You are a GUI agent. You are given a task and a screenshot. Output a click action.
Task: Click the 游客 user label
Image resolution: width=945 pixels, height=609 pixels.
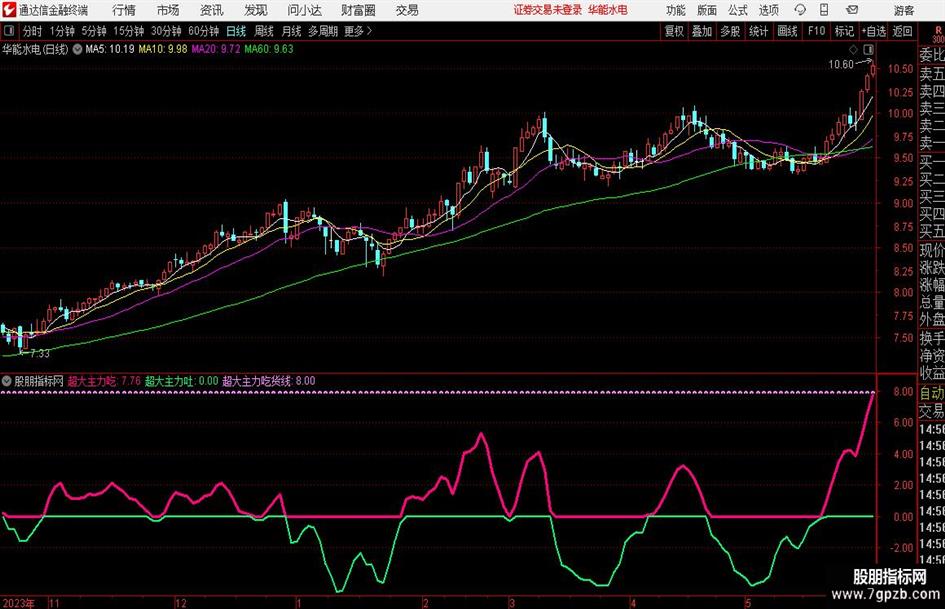click(904, 10)
